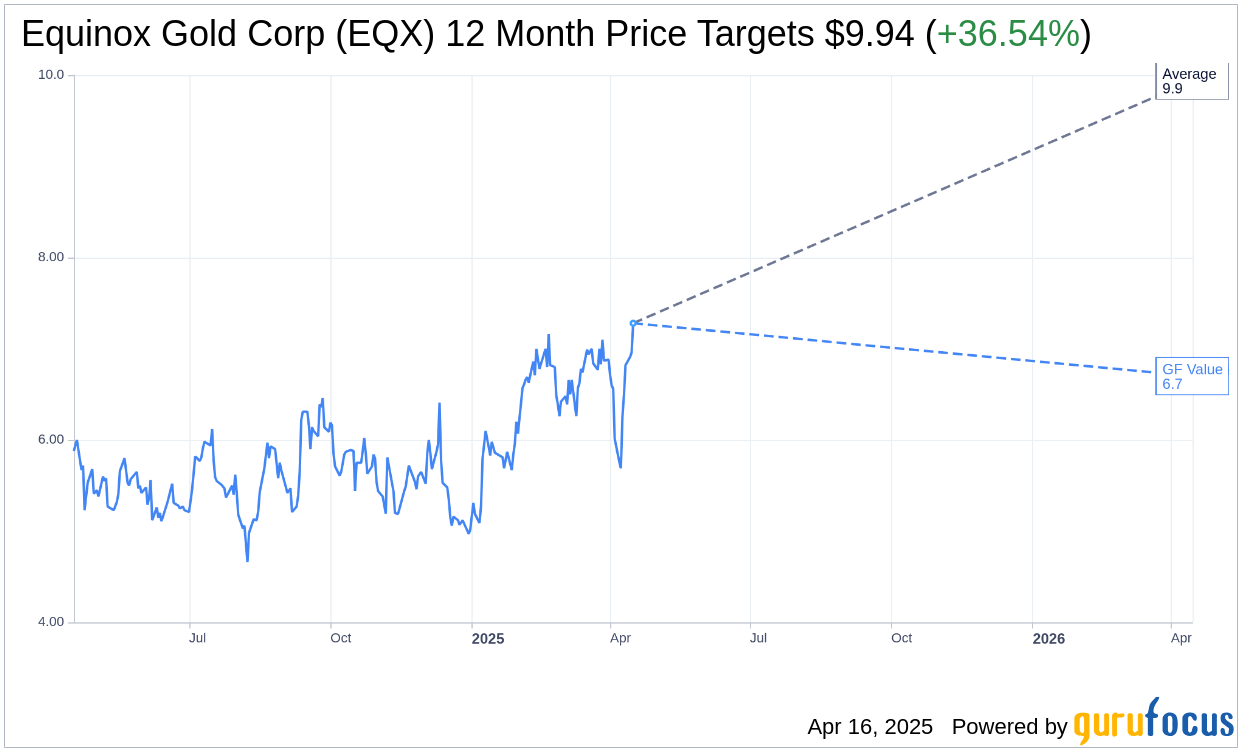This screenshot has width=1242, height=752.
Task: Click the GuruFocus logo
Action: point(1153,722)
